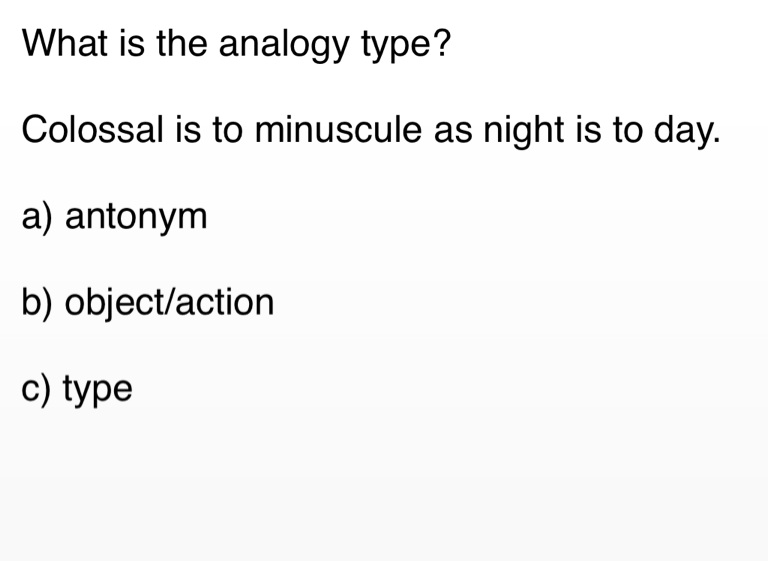Image resolution: width=768 pixels, height=561 pixels.
Task: Click the analogy sentence starting with 'Colossal'
Action: (370, 130)
